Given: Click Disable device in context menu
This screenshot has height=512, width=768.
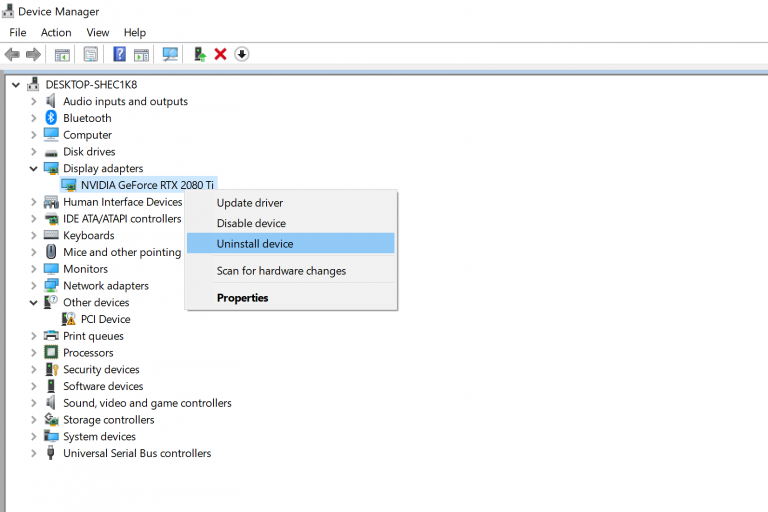Looking at the screenshot, I should click(x=251, y=223).
